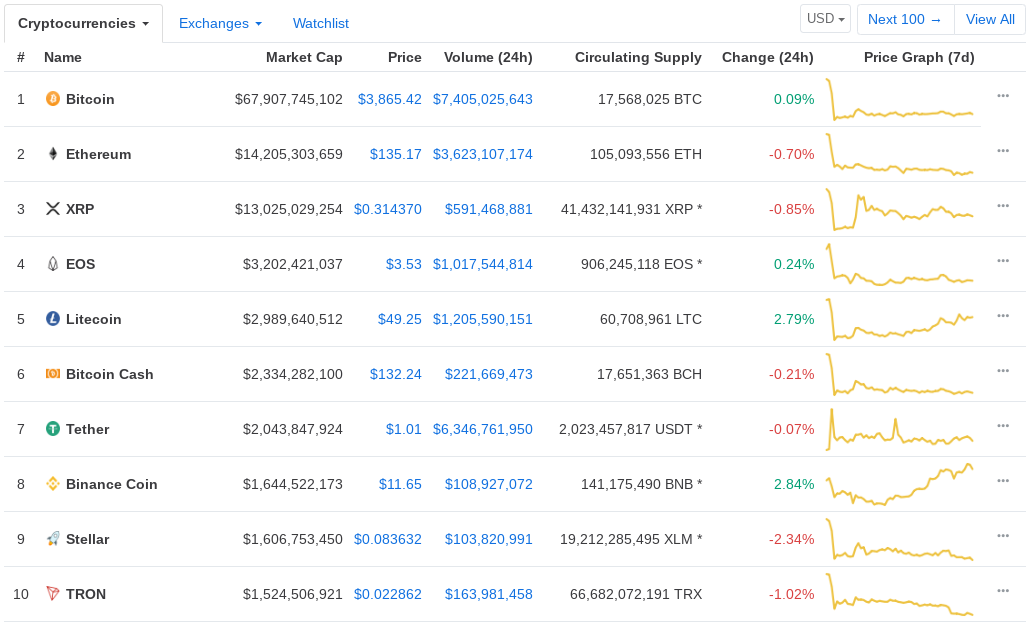Open the more options menu for Stellar
The height and width of the screenshot is (626, 1028).
(x=1003, y=536)
